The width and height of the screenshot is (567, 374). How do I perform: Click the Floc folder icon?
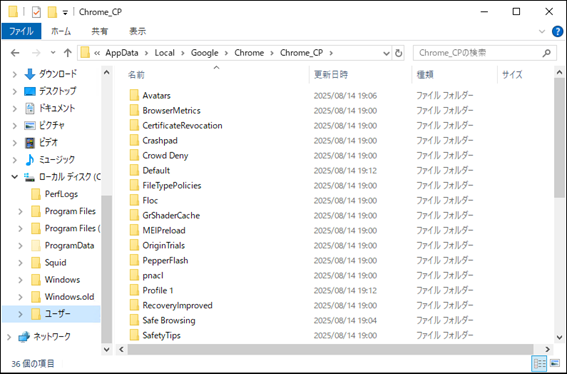(x=134, y=200)
